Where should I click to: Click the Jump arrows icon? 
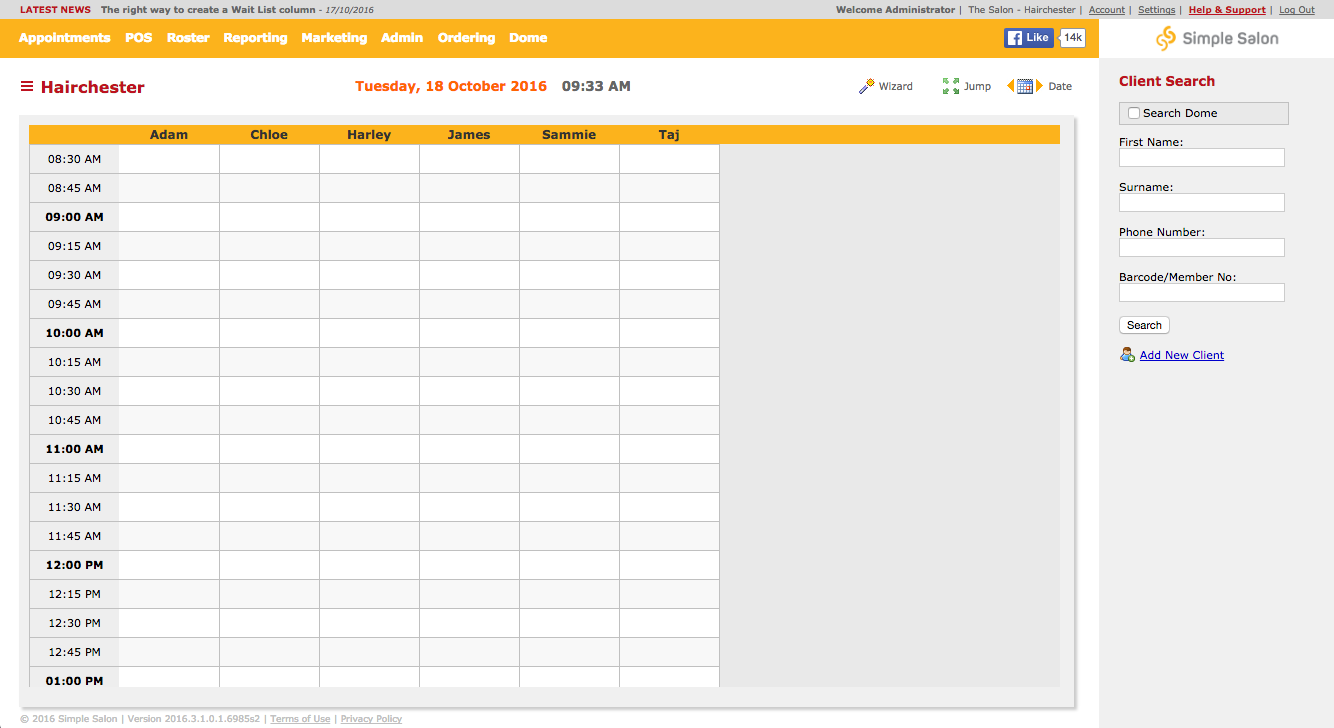(x=951, y=86)
